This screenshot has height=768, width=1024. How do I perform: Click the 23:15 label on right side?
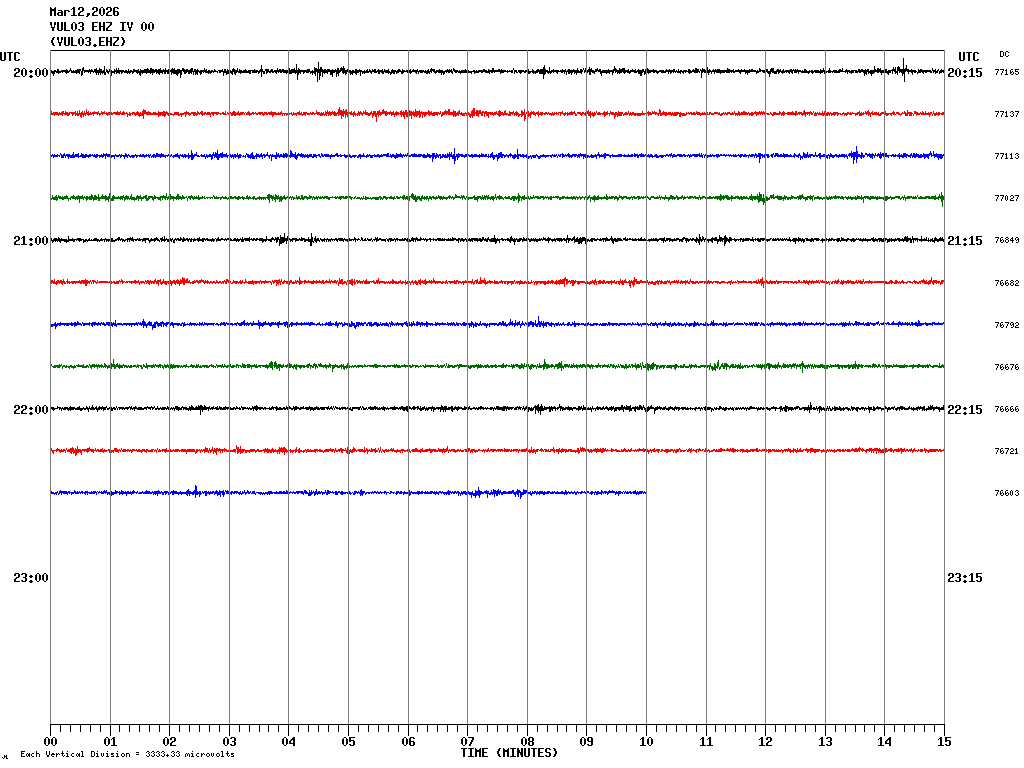click(x=964, y=577)
